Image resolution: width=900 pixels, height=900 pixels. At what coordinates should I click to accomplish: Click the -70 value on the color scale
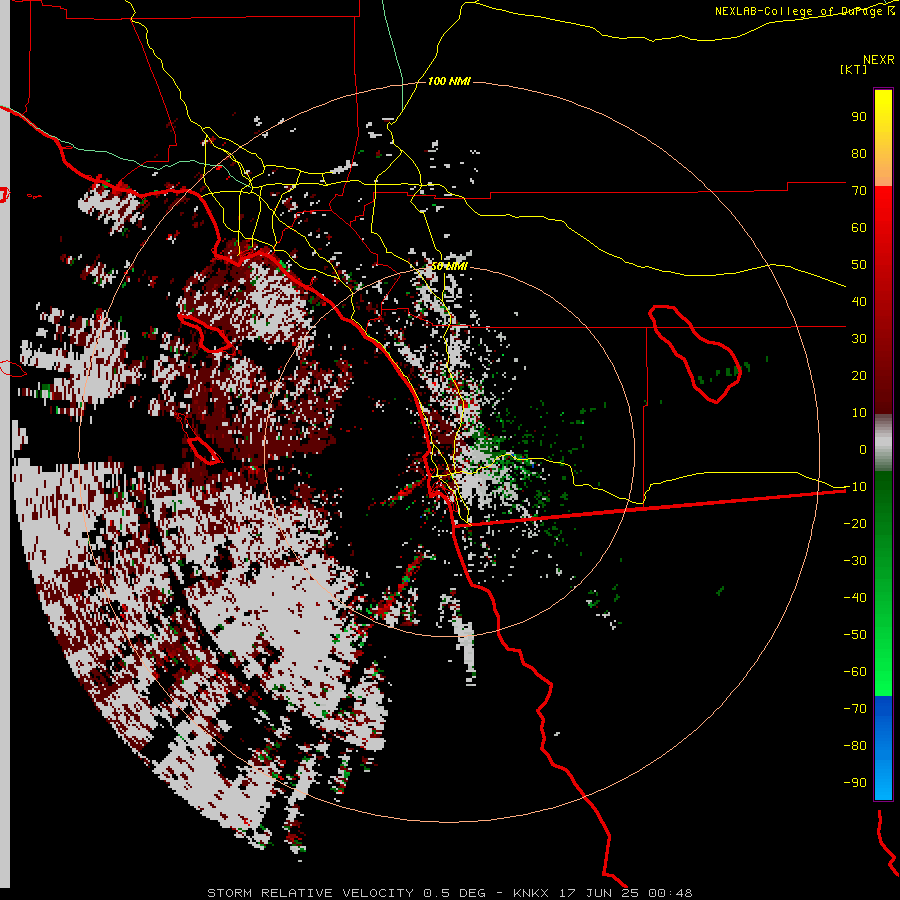click(855, 709)
